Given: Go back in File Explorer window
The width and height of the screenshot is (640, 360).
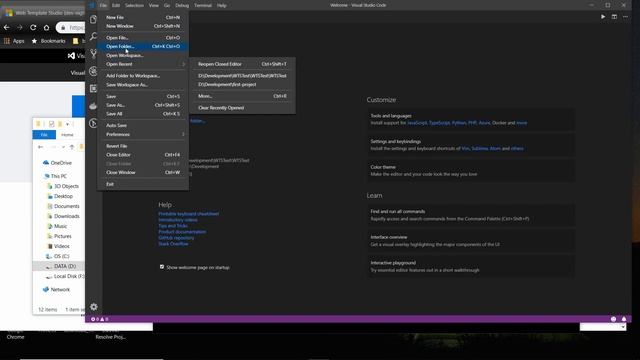Looking at the screenshot, I should [x=40, y=147].
